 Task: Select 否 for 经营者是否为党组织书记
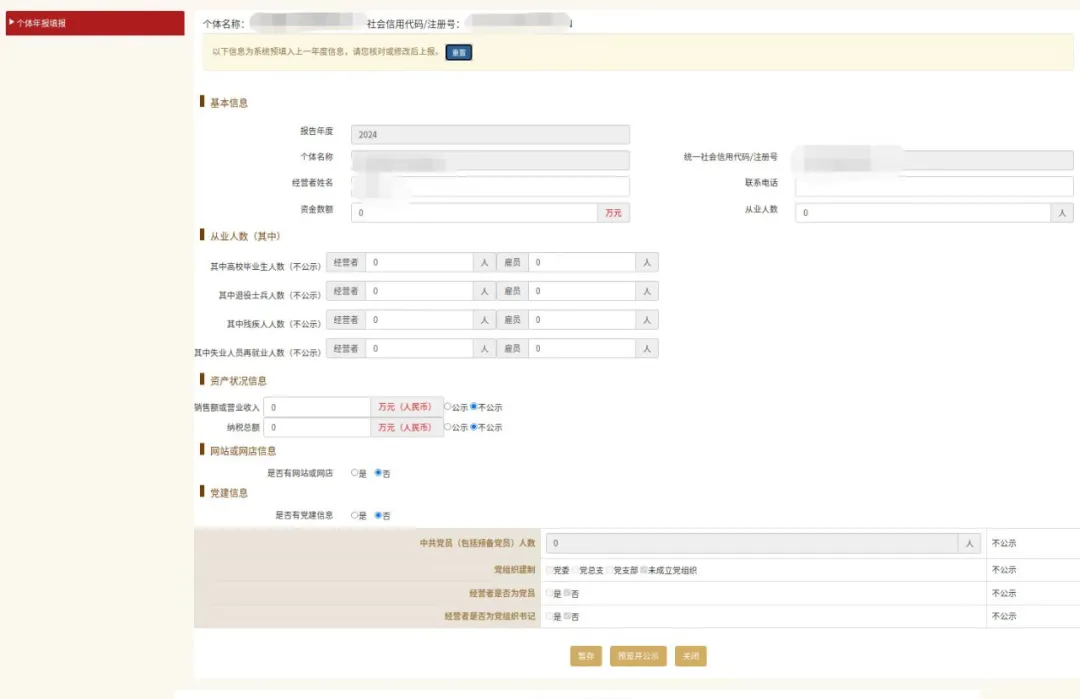pos(567,617)
